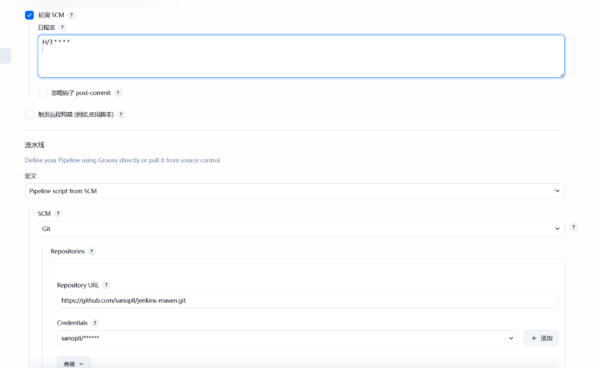Image resolution: width=600 pixels, height=368 pixels.
Task: Open help for Credentials field
Action: [x=95, y=323]
